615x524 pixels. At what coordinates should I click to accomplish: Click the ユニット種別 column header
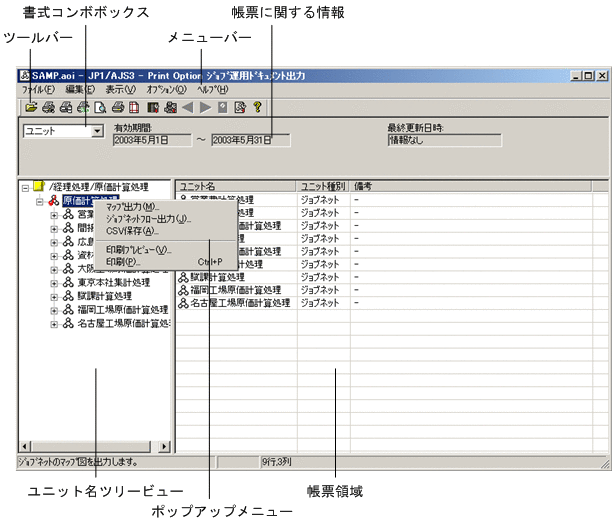pyautogui.click(x=323, y=186)
